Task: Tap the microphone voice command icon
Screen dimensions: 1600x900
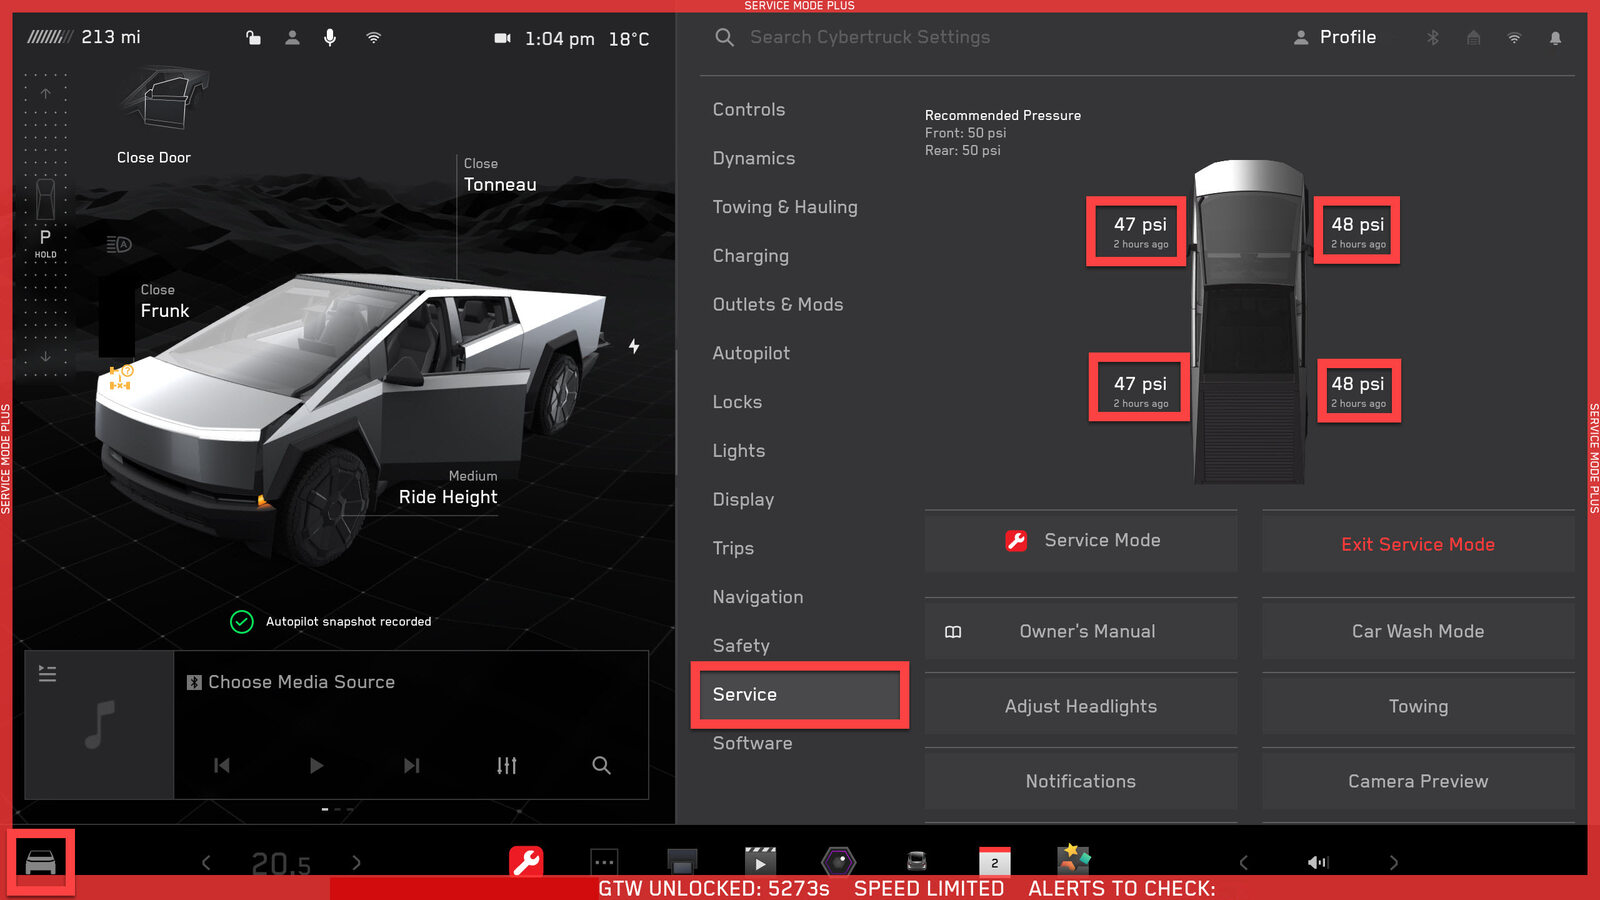Action: tap(330, 38)
